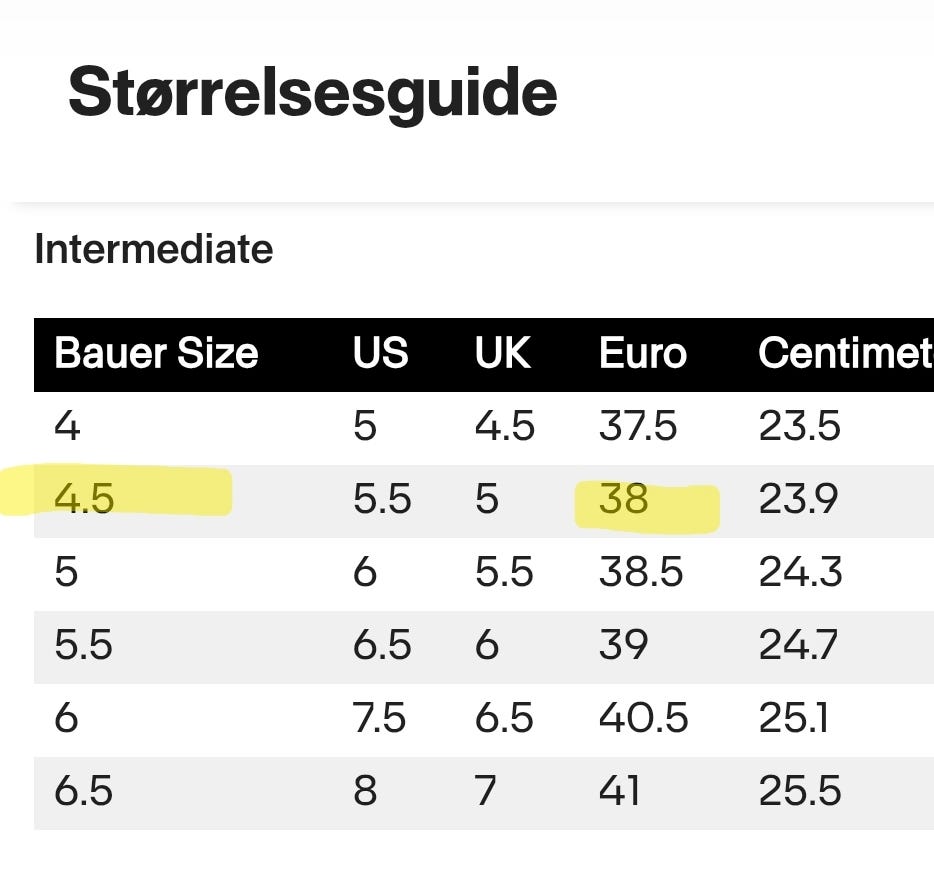Select the UK column header
This screenshot has height=875, width=934.
503,353
